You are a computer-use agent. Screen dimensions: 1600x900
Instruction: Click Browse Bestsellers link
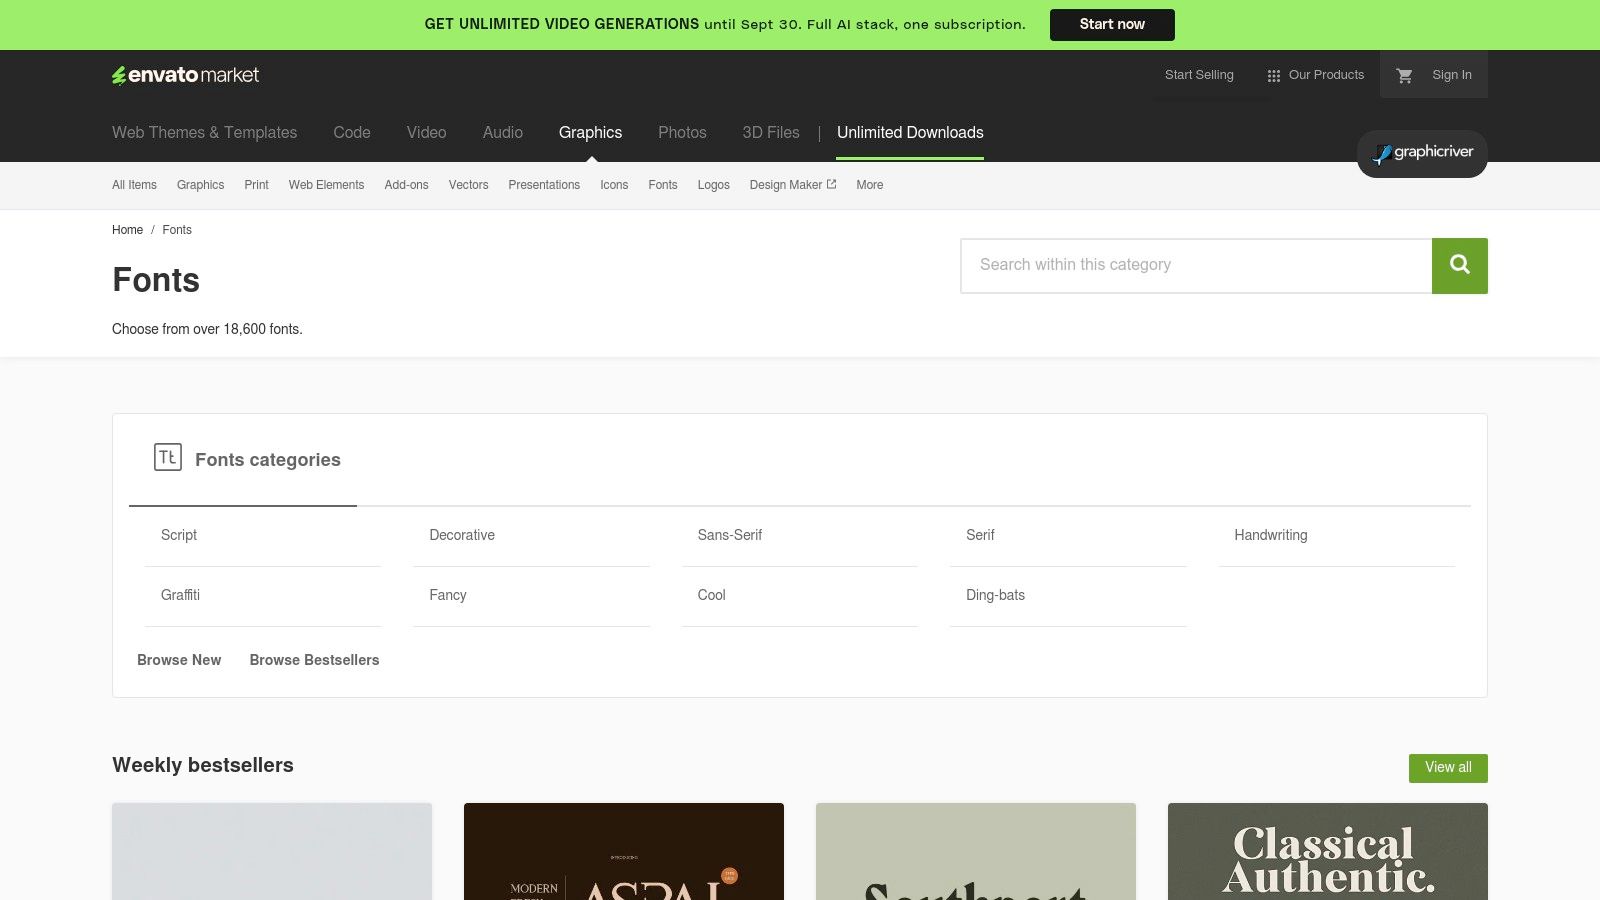[x=314, y=660]
